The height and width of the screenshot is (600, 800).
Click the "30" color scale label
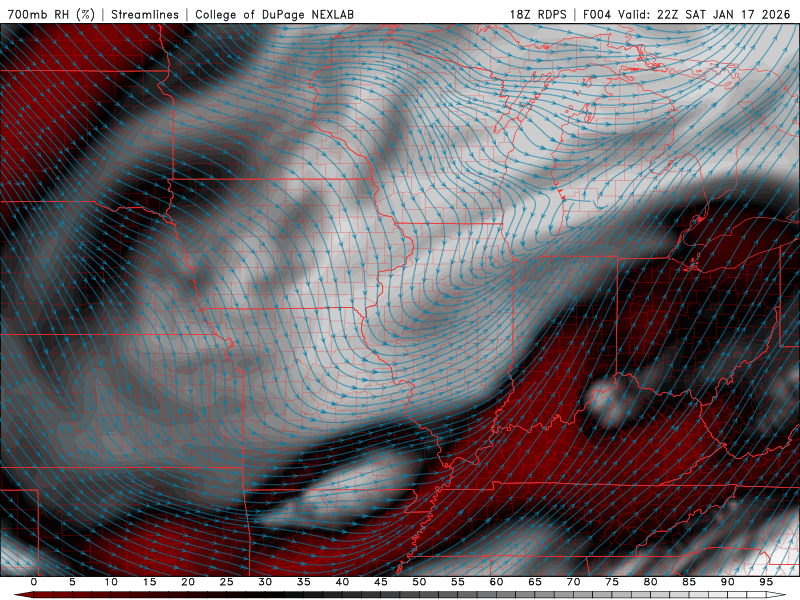[265, 582]
